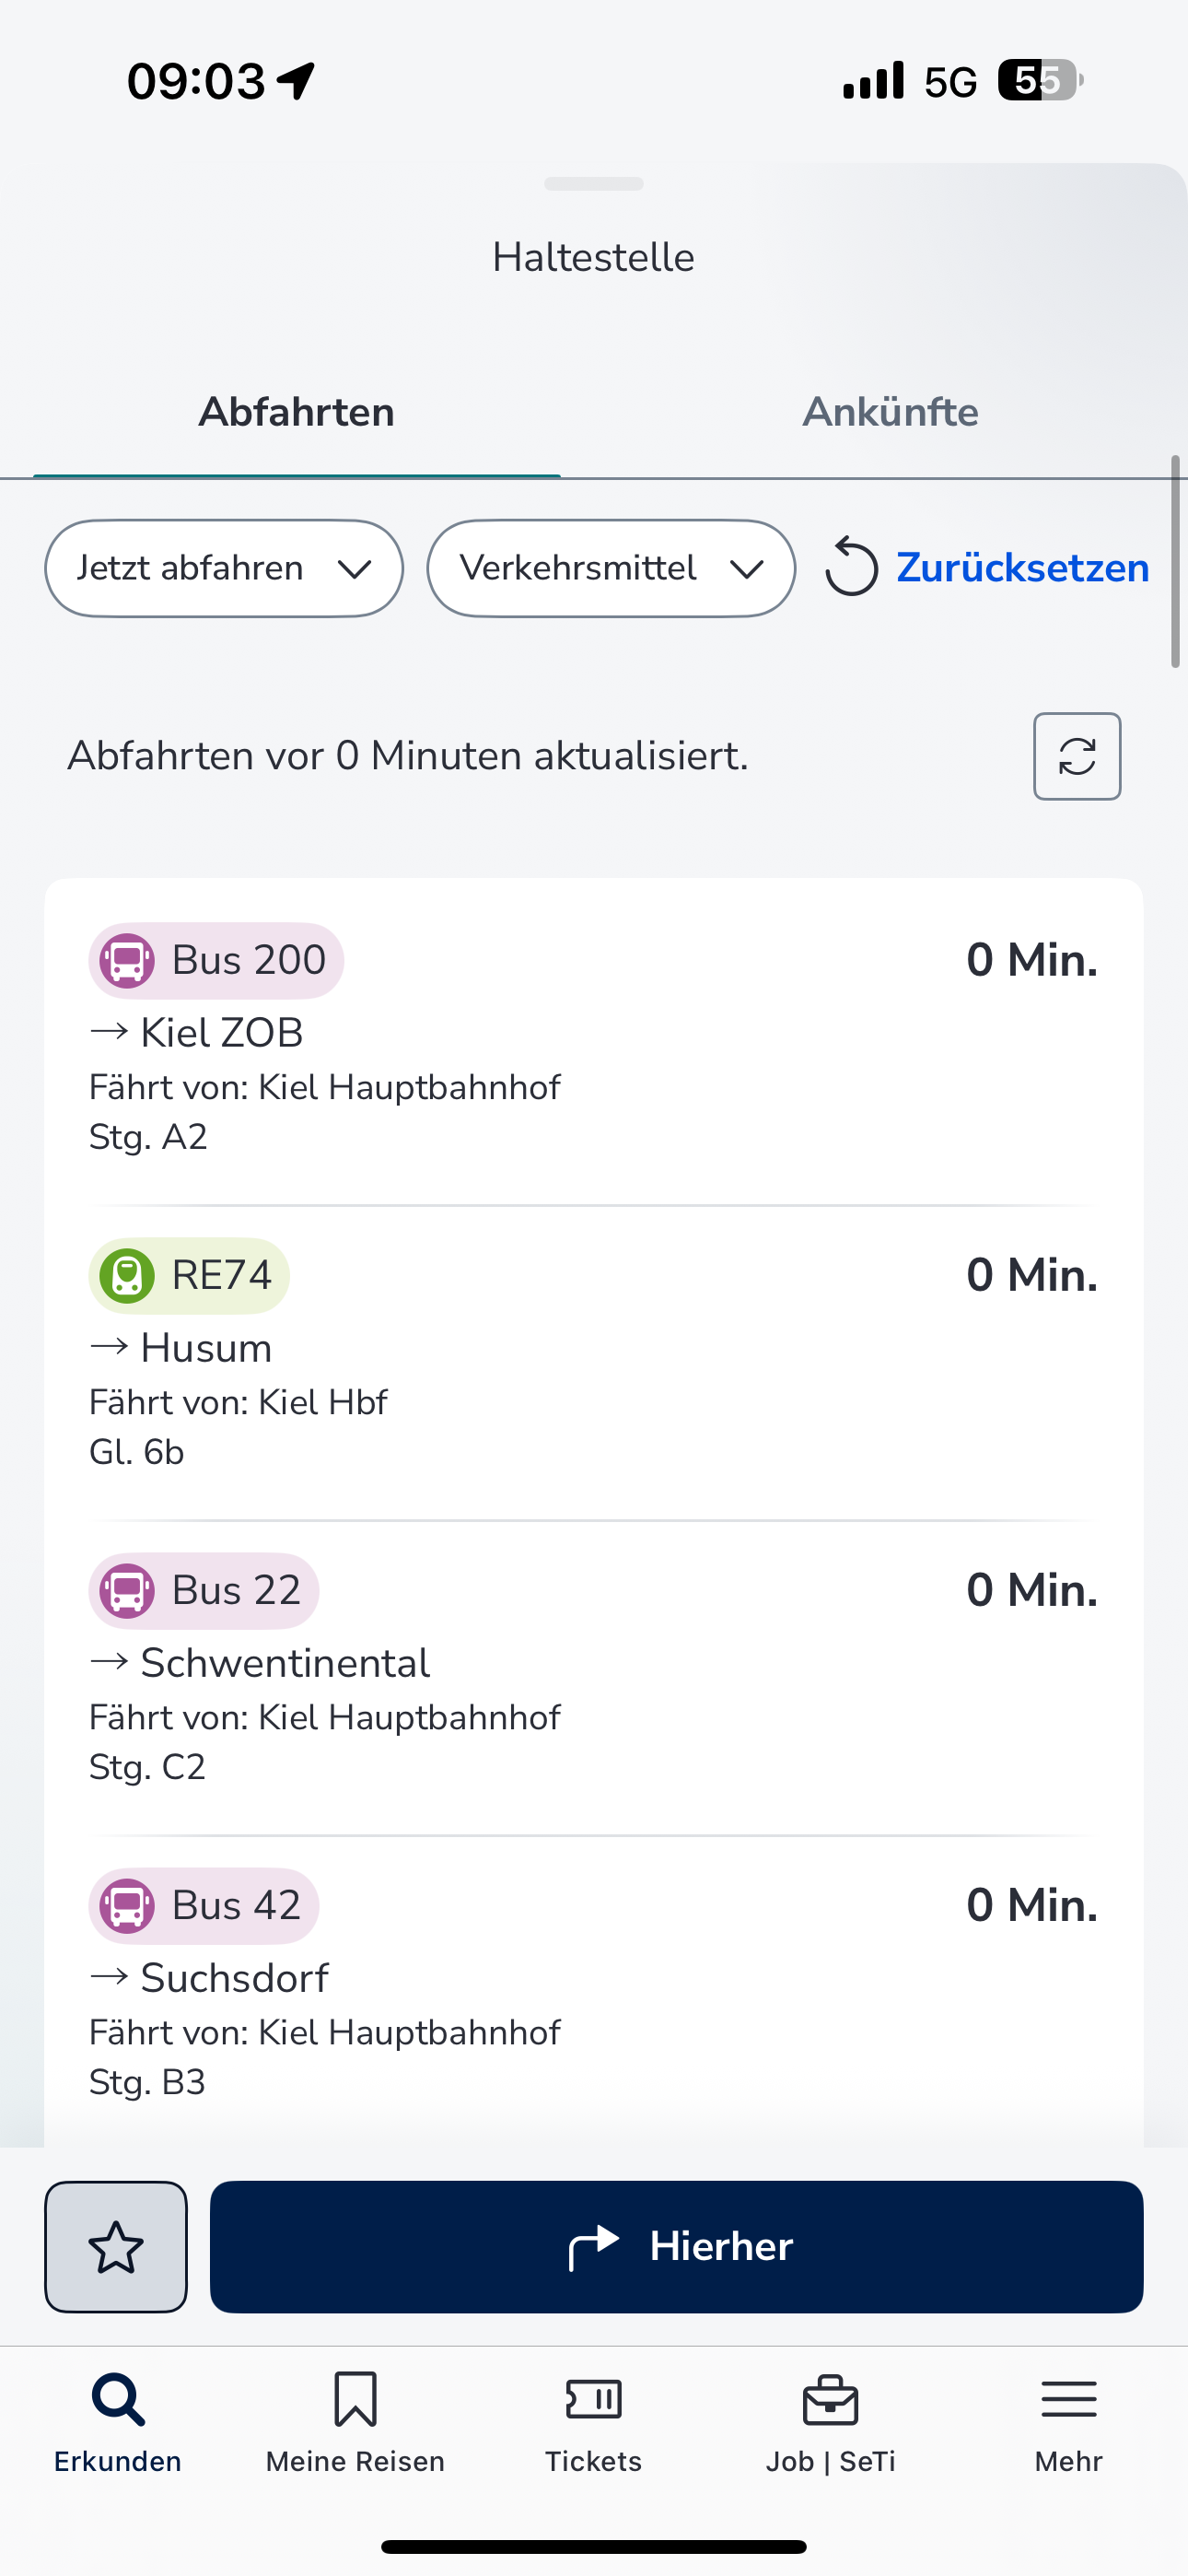1188x2576 pixels.
Task: Tap the green RE74 train badge
Action: [x=189, y=1275]
